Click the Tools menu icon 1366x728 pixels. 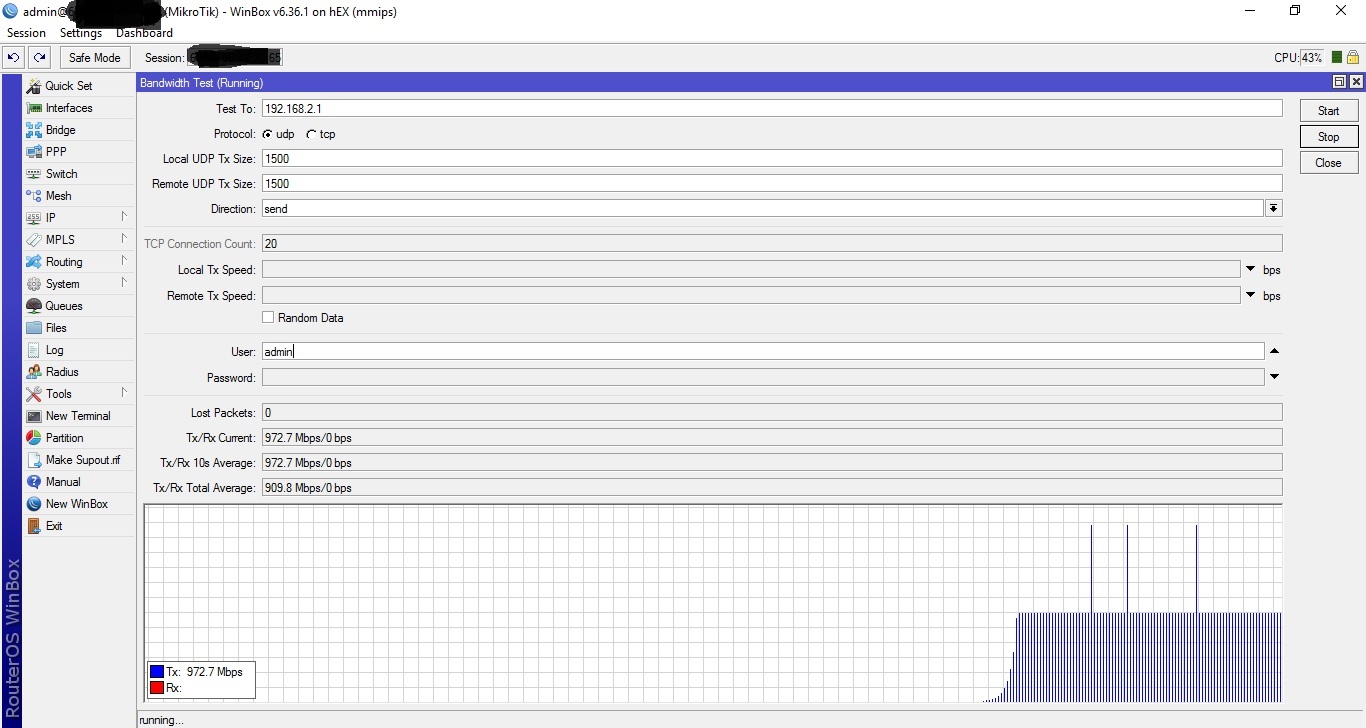click(x=34, y=394)
